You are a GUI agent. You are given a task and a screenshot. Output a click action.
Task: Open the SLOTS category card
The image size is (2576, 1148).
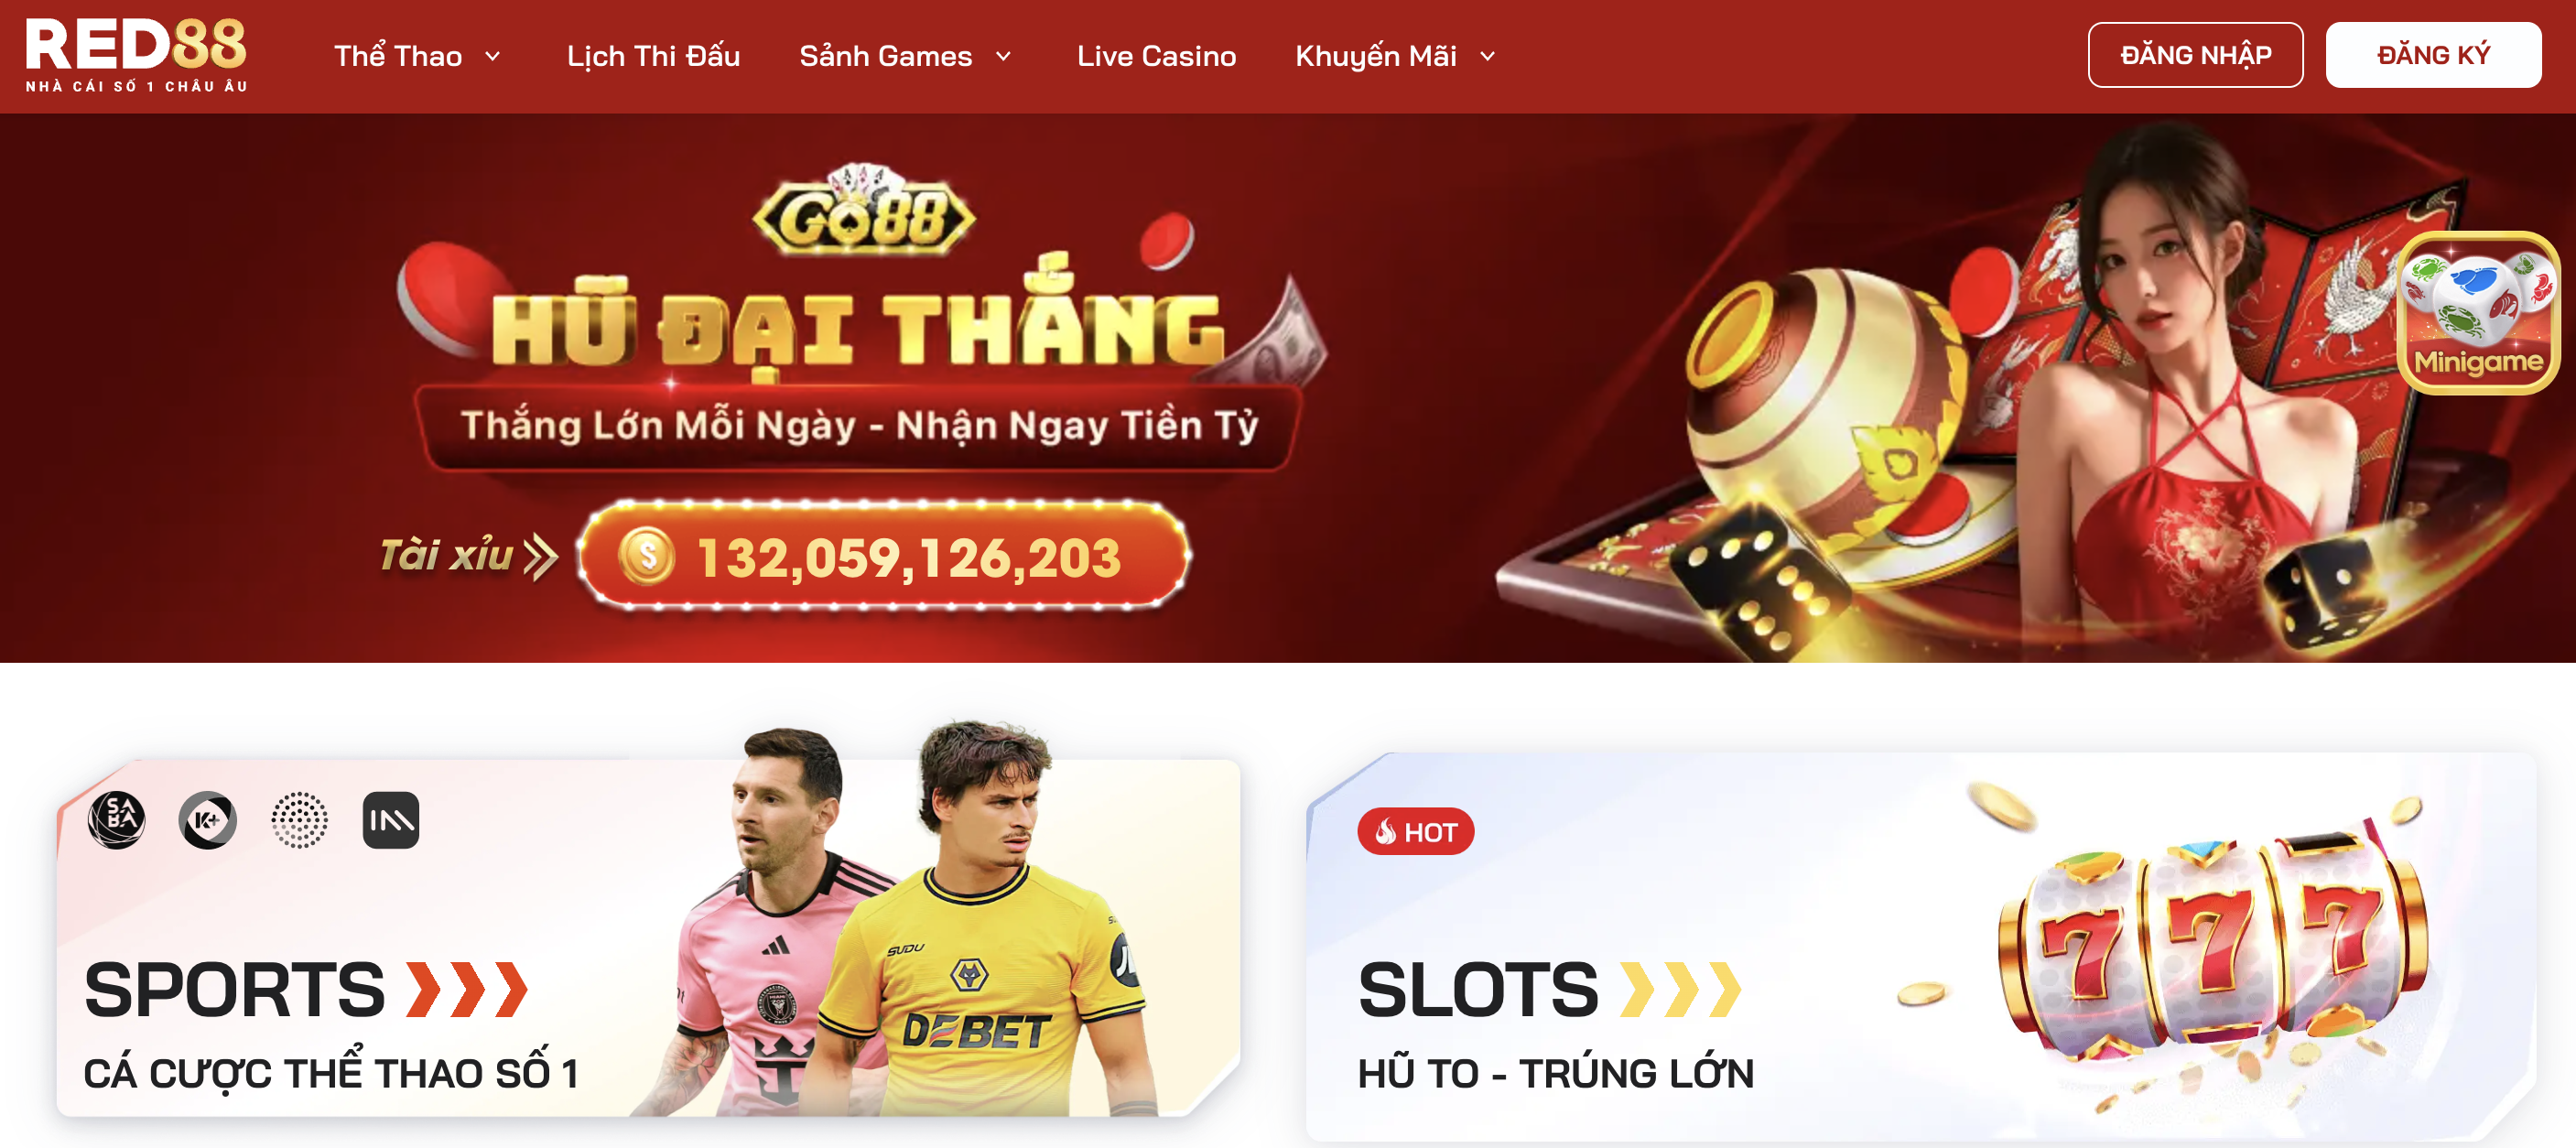click(x=1921, y=947)
